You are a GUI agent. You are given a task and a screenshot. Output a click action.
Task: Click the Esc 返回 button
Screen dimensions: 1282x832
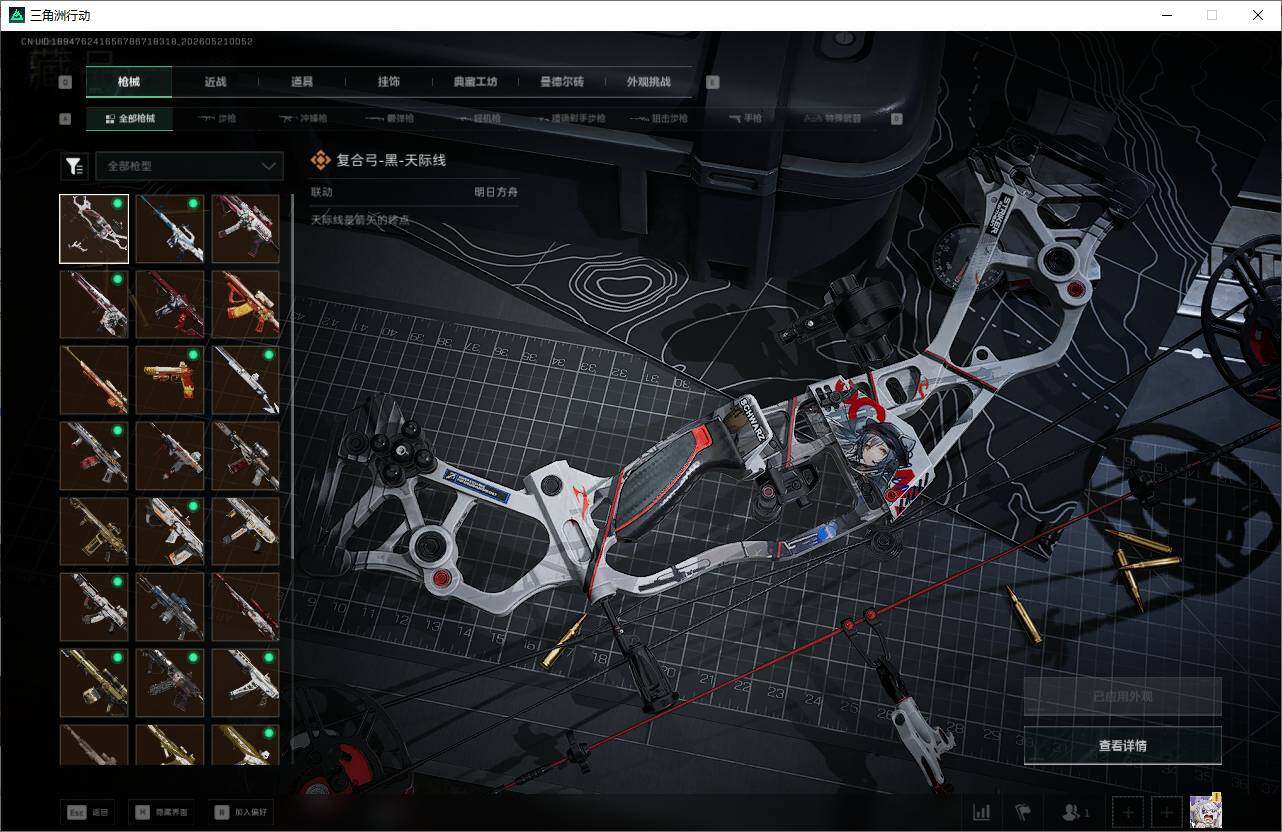88,812
